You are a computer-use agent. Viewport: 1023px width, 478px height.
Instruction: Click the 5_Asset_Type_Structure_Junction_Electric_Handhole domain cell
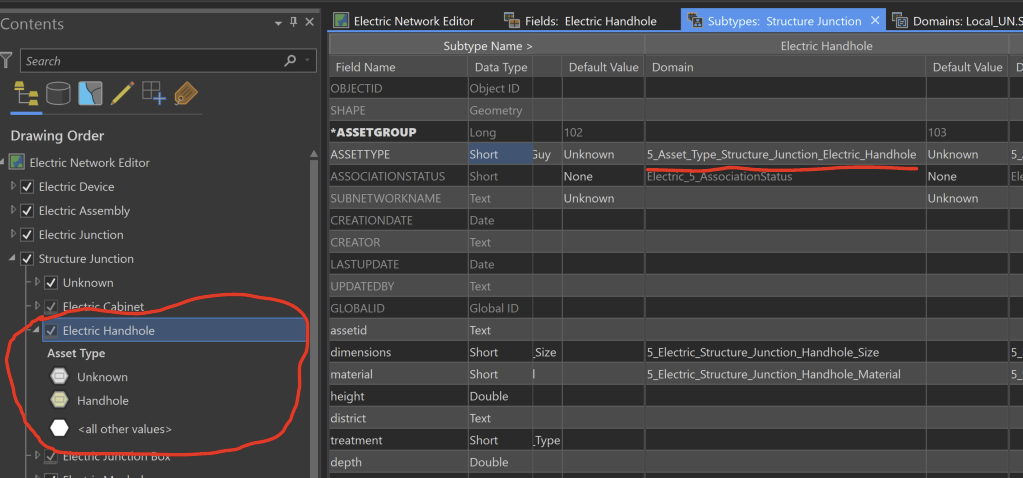(x=785, y=155)
